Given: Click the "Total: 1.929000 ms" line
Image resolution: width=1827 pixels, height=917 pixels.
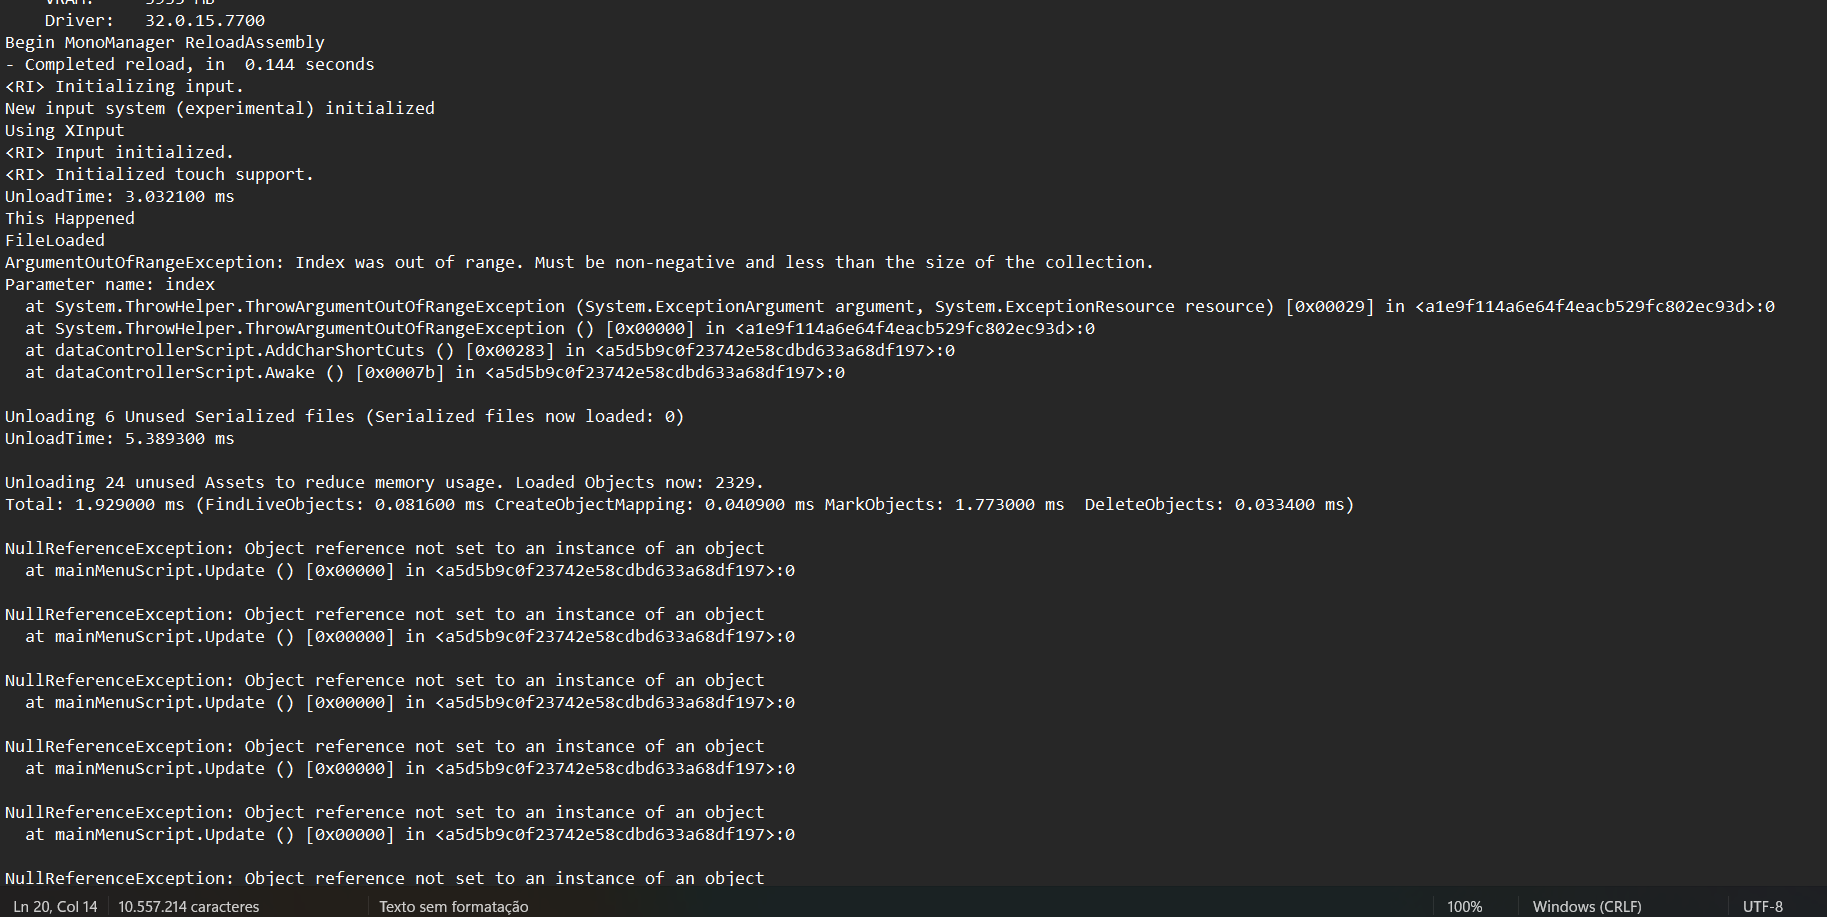Looking at the screenshot, I should tap(679, 504).
